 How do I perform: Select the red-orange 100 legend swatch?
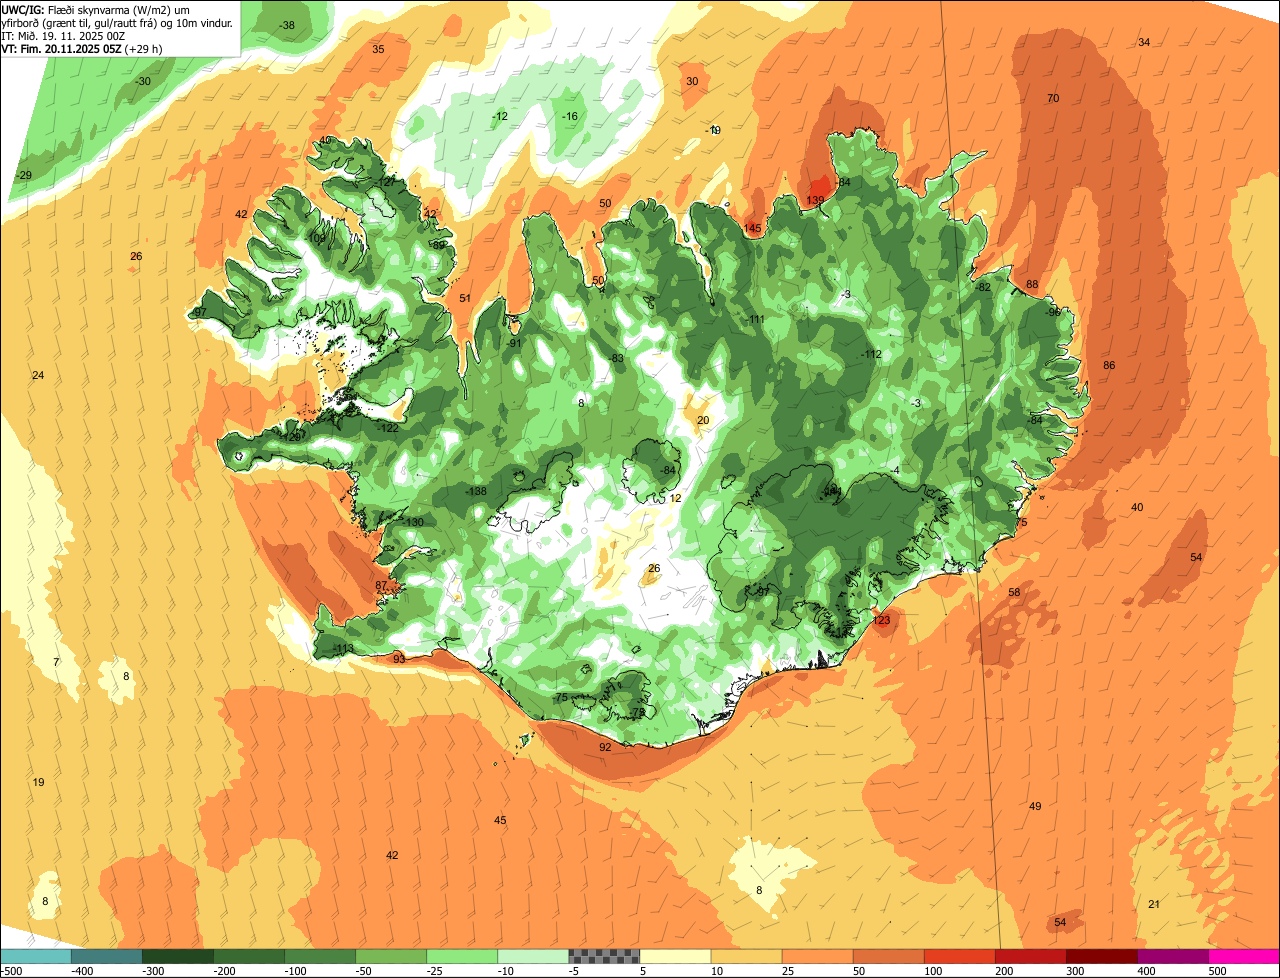(x=960, y=956)
